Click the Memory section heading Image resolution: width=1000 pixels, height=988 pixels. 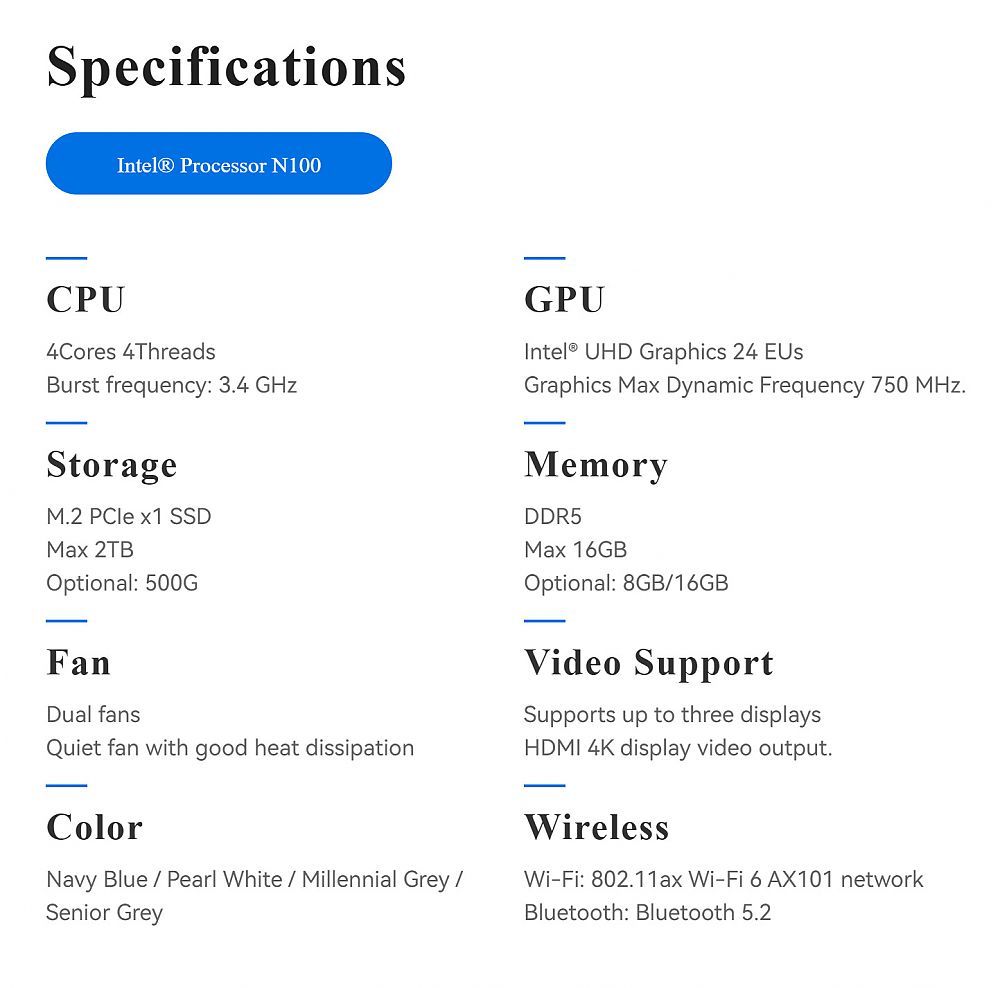point(596,465)
